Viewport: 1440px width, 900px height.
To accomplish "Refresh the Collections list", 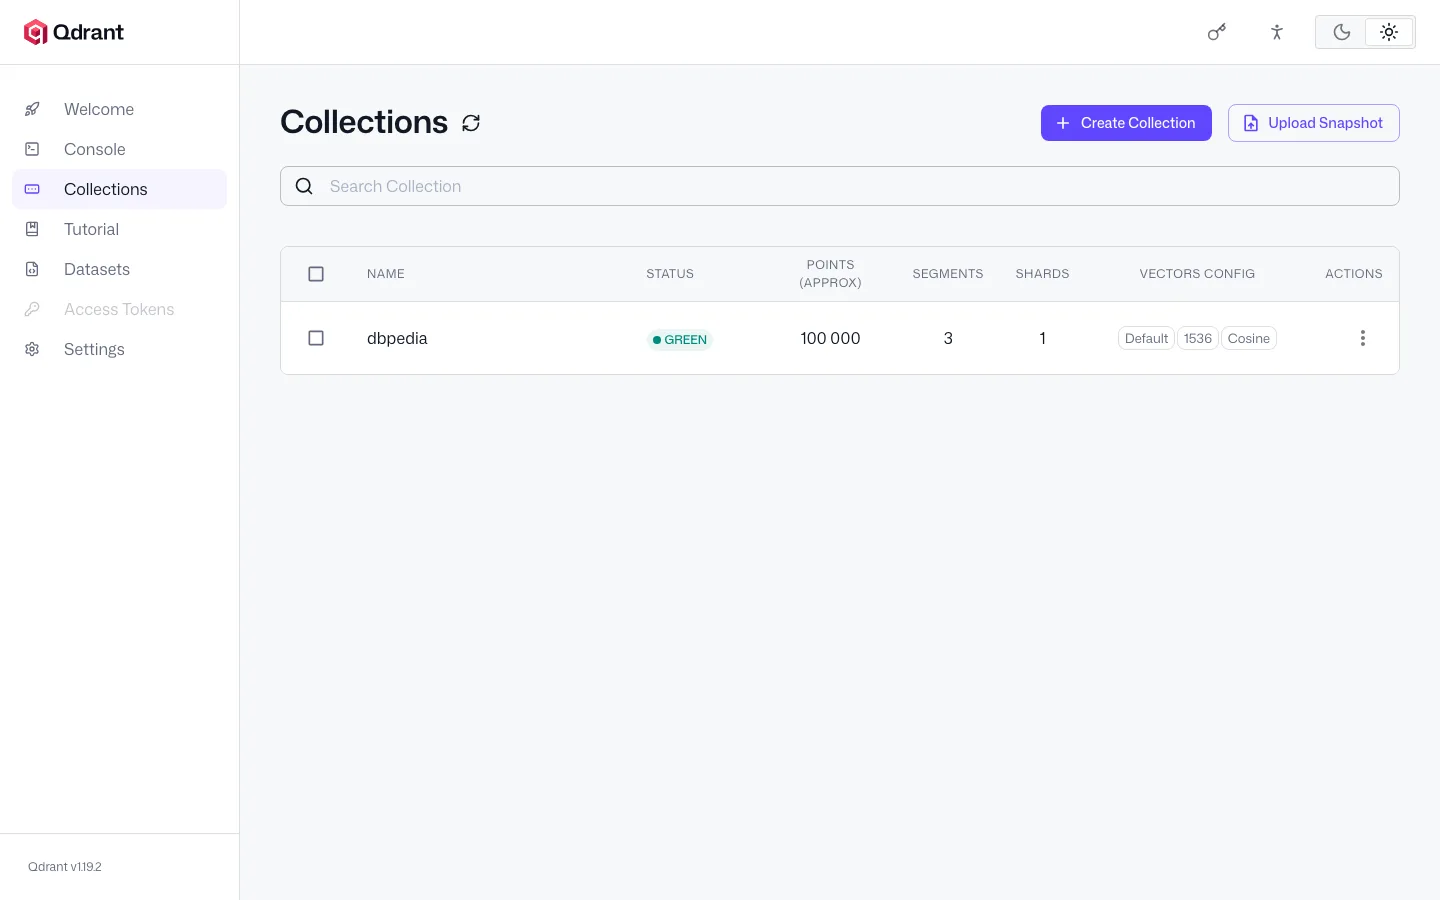I will 471,123.
